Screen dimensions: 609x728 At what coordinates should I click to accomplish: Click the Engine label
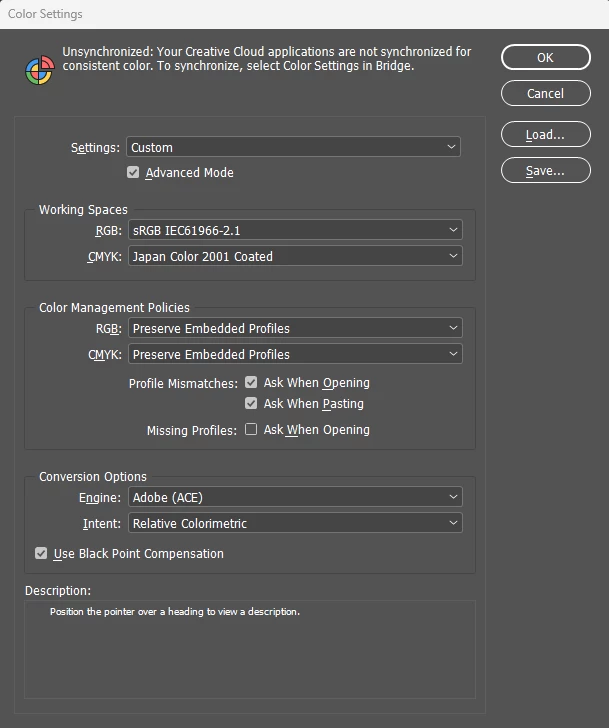[100, 498]
